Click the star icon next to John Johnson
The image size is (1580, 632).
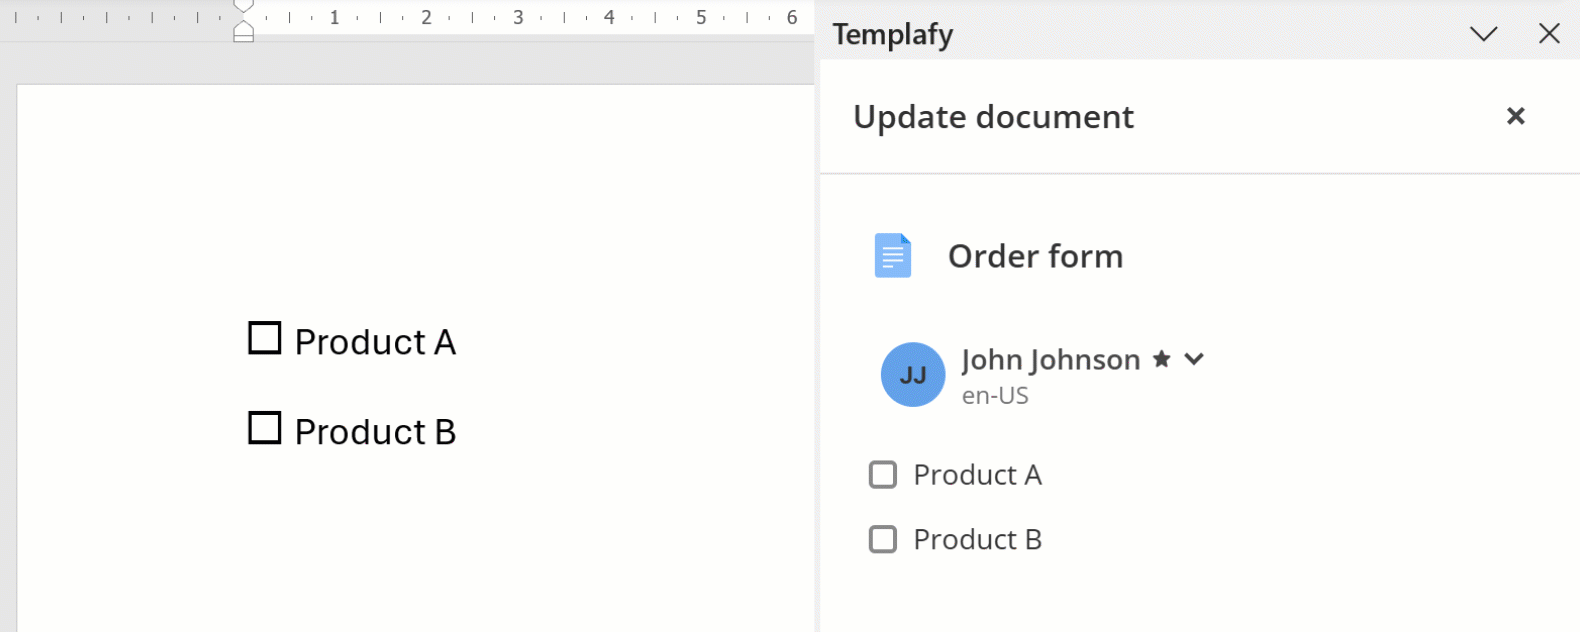(x=1161, y=359)
